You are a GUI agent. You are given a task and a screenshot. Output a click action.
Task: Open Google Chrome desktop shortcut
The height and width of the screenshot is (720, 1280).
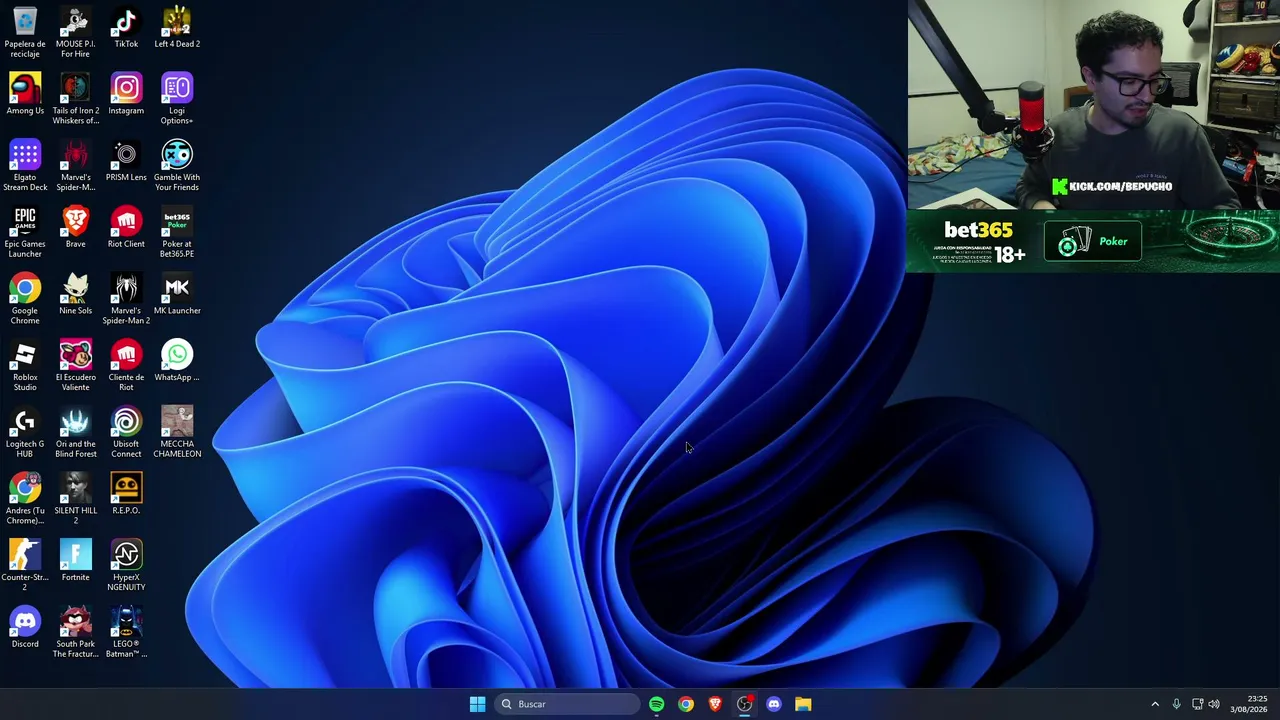(25, 299)
